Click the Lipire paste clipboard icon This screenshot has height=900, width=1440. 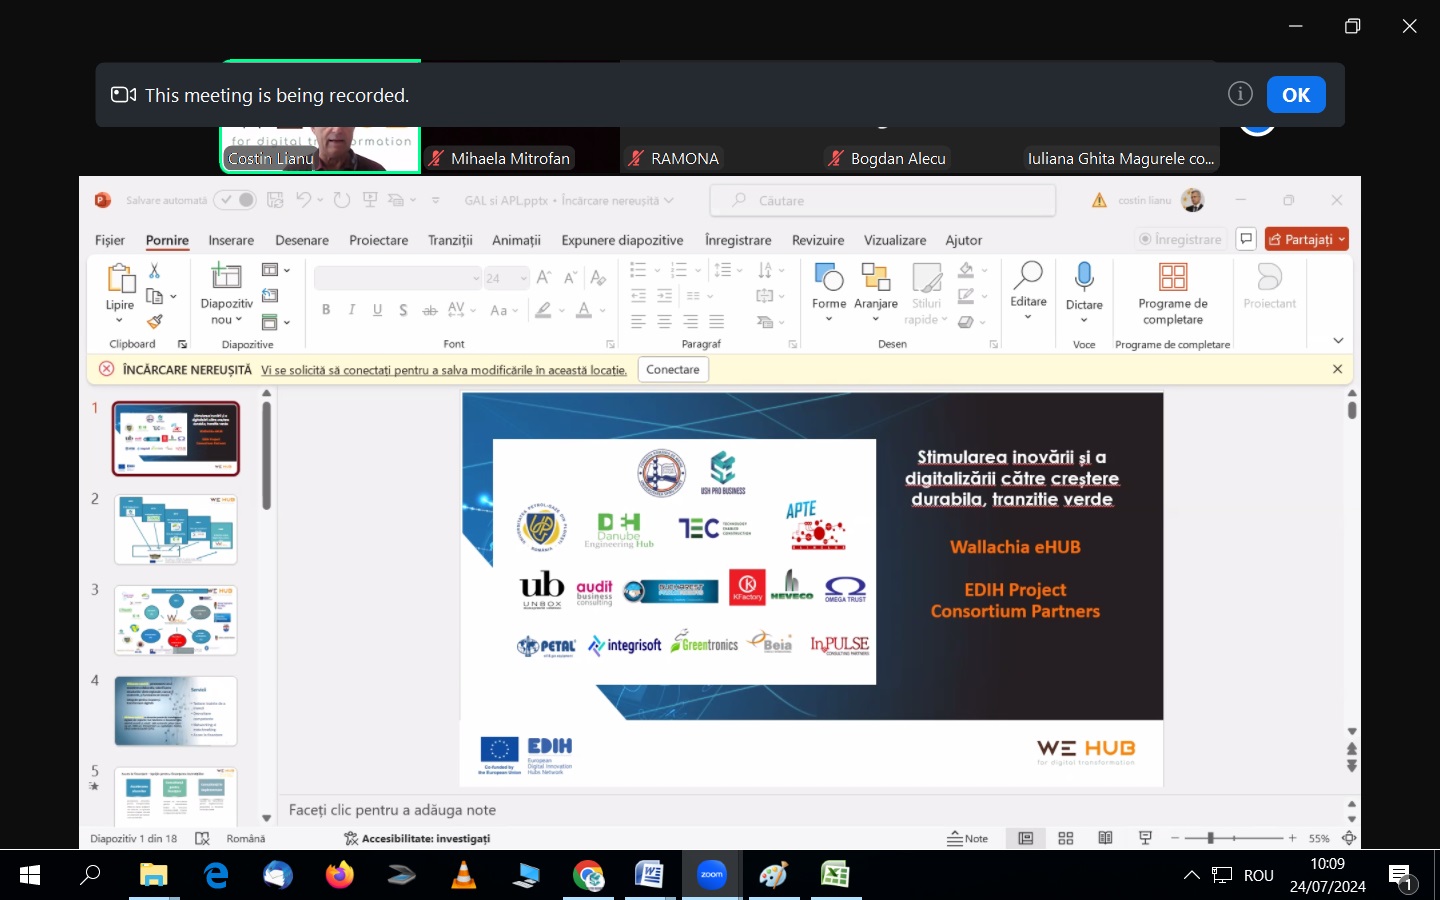120,279
